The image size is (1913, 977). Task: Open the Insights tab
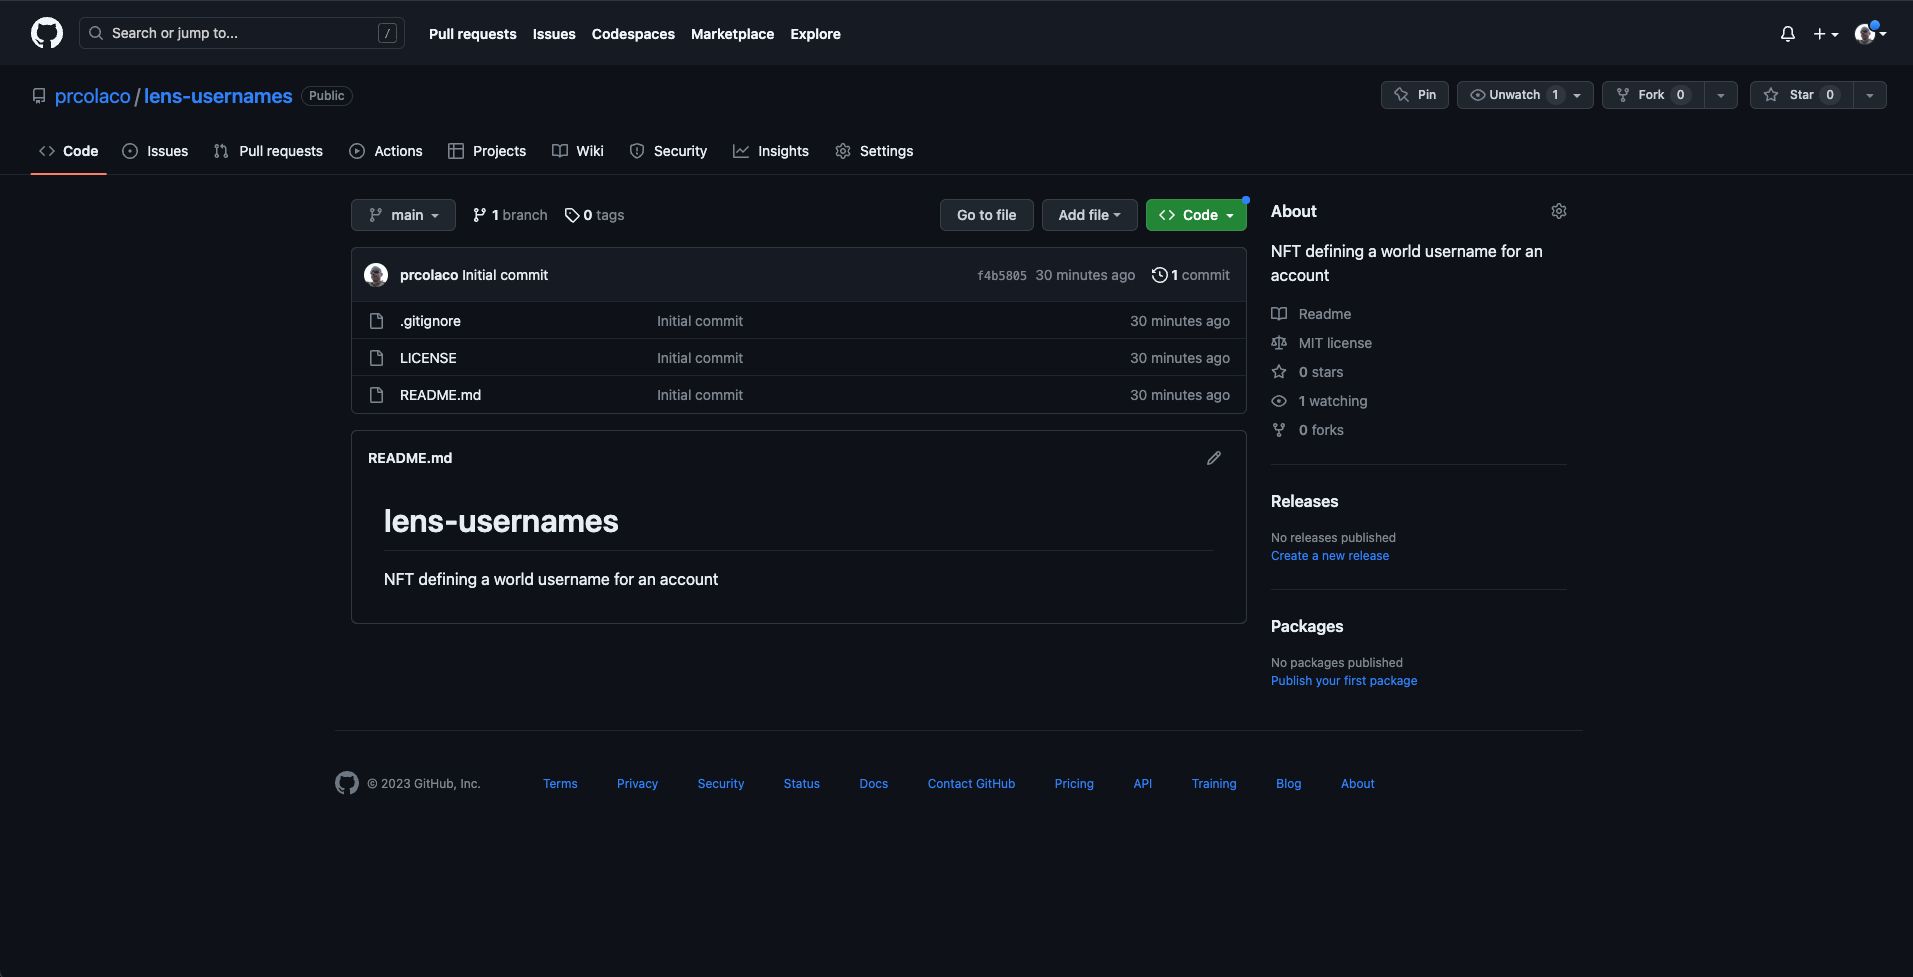tap(771, 151)
